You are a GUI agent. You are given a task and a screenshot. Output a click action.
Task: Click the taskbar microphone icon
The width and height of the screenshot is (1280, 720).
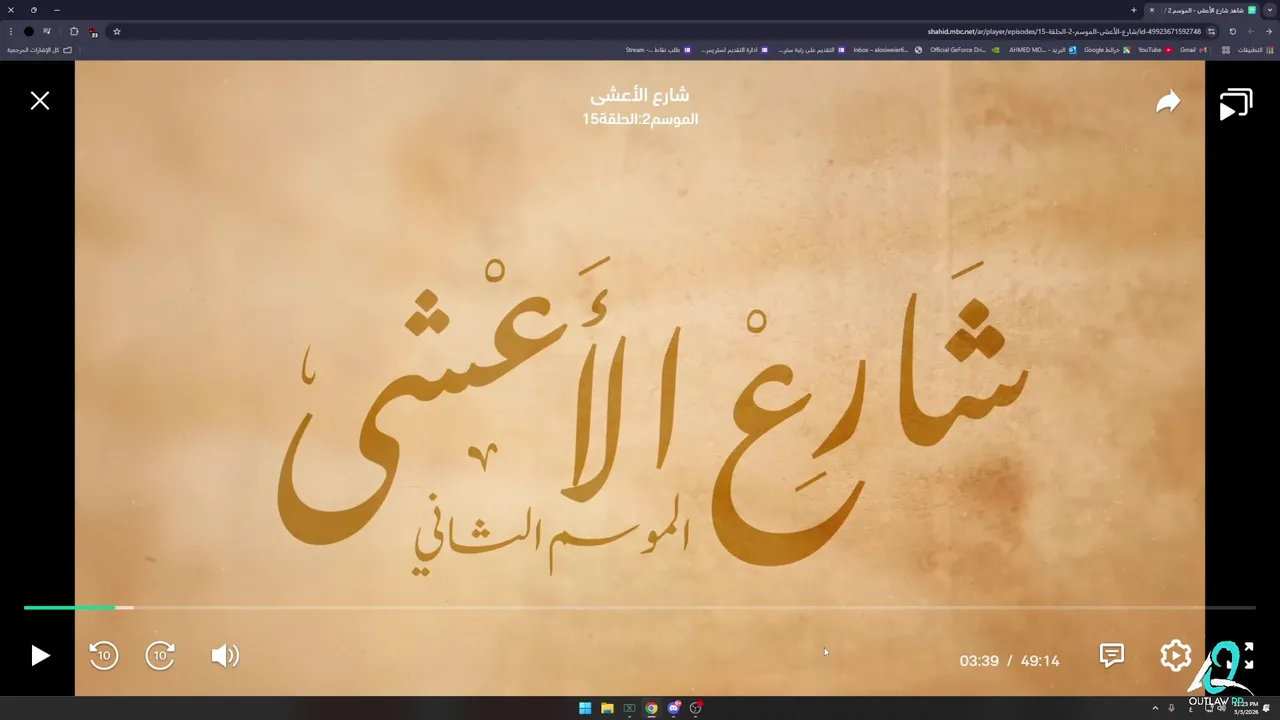(x=1171, y=708)
